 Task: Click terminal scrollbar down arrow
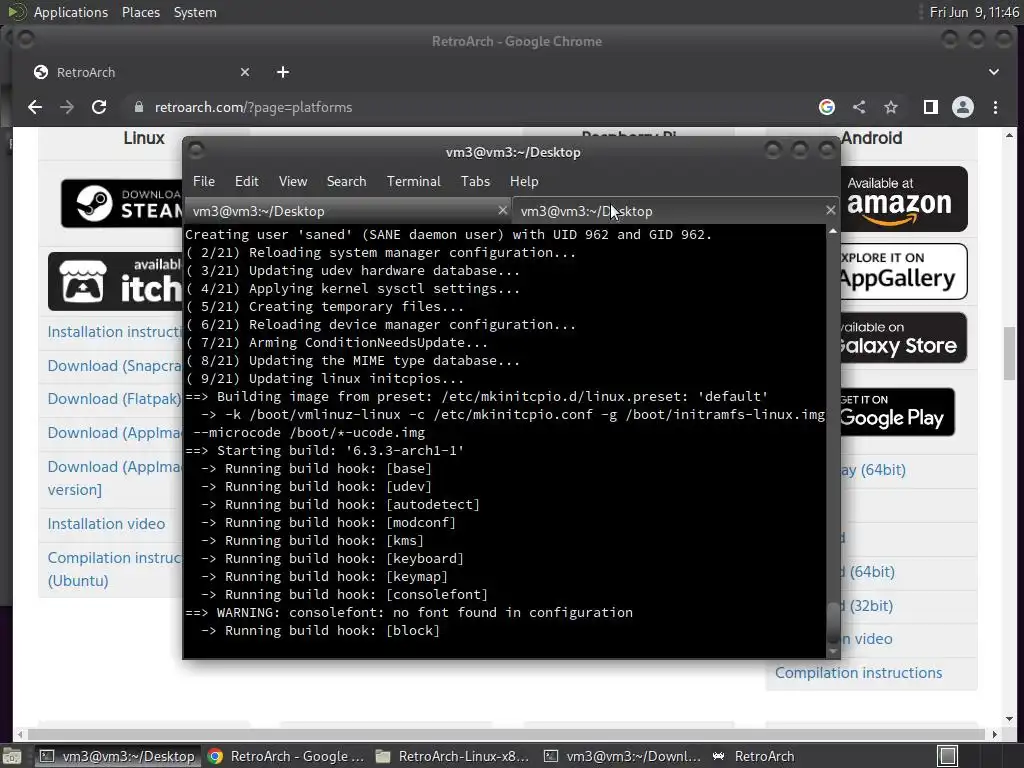[x=833, y=652]
